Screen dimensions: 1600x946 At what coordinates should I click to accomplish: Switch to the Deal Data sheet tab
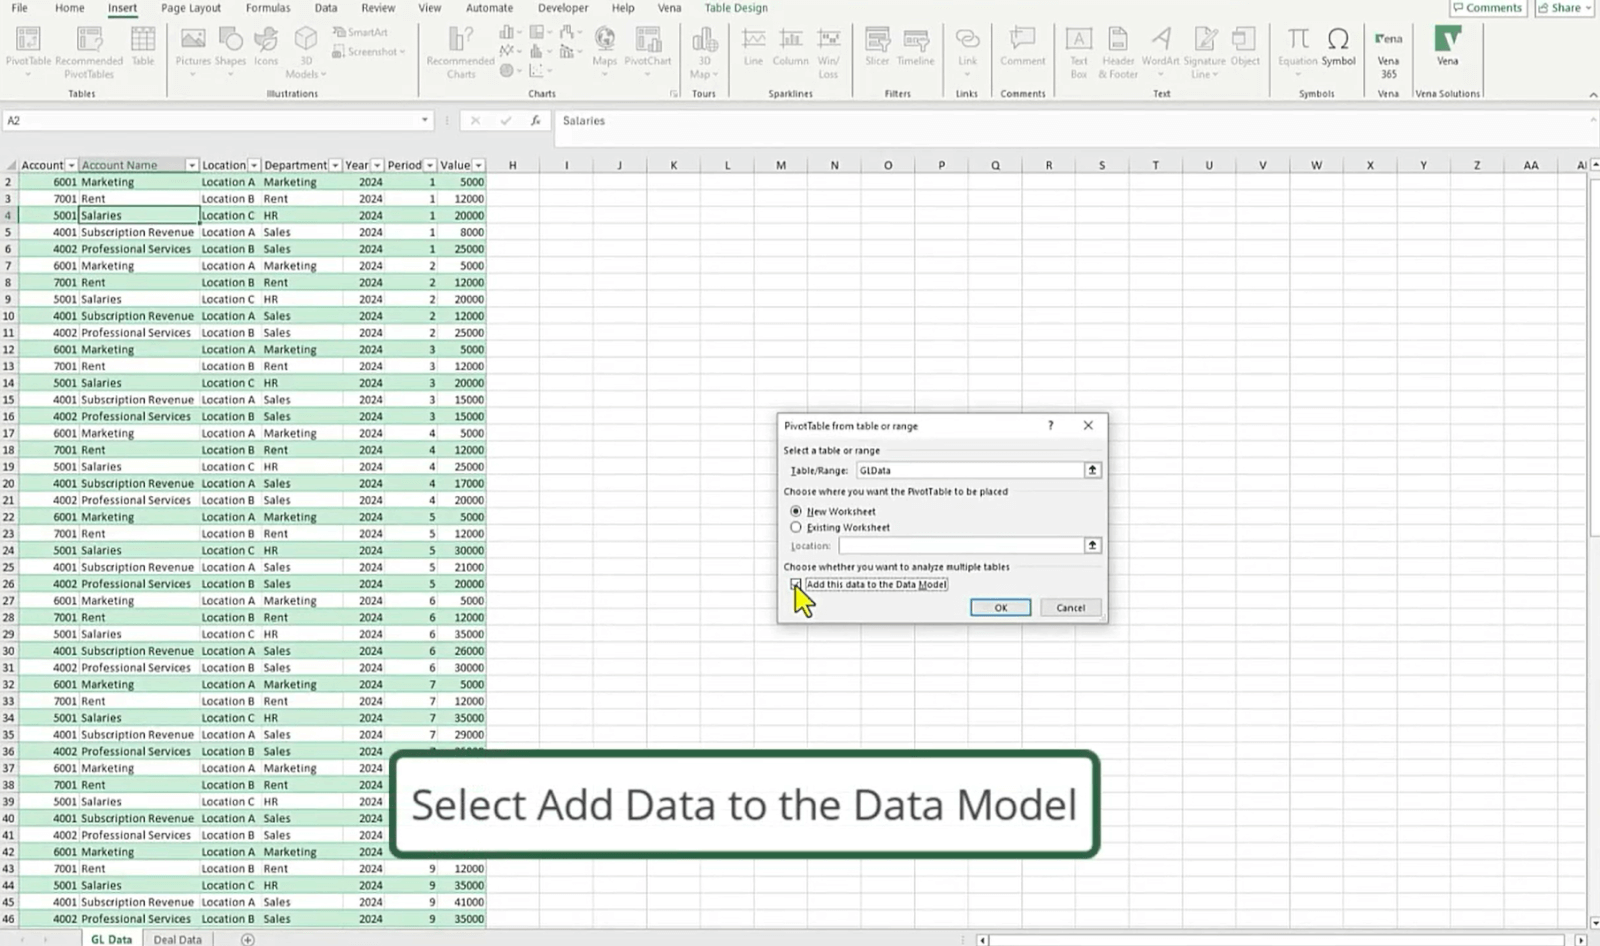pyautogui.click(x=177, y=938)
